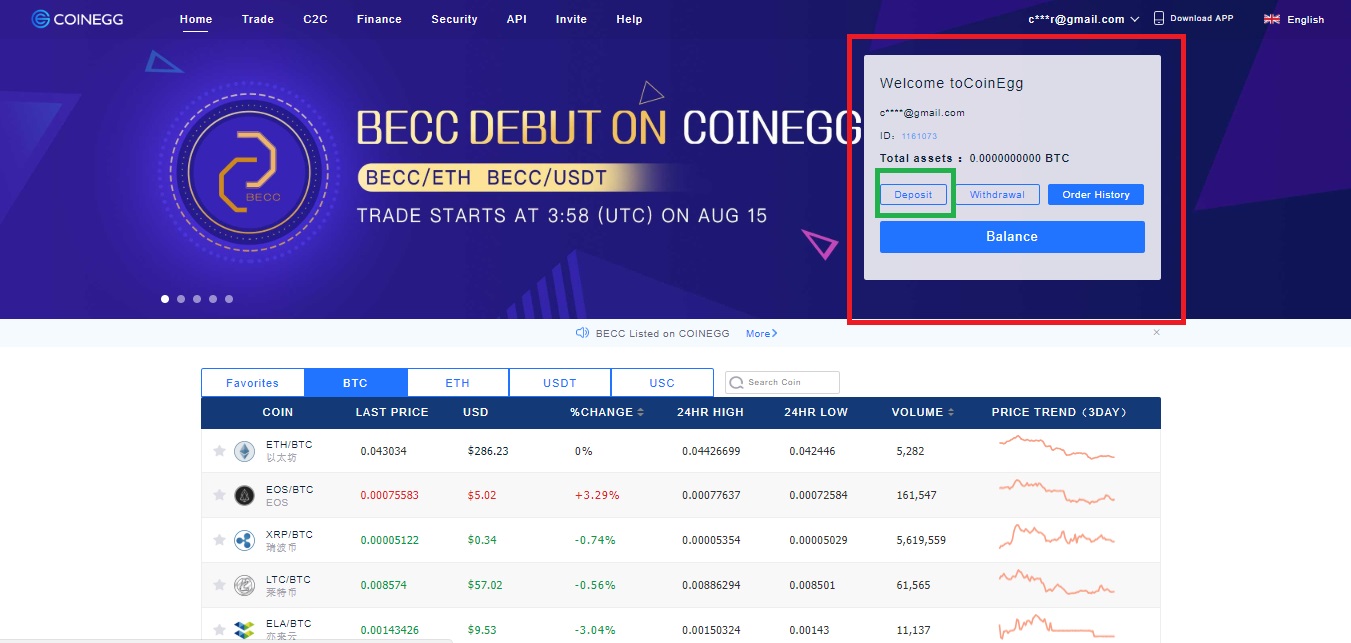The height and width of the screenshot is (643, 1351).
Task: Open the C2C page
Action: (315, 19)
